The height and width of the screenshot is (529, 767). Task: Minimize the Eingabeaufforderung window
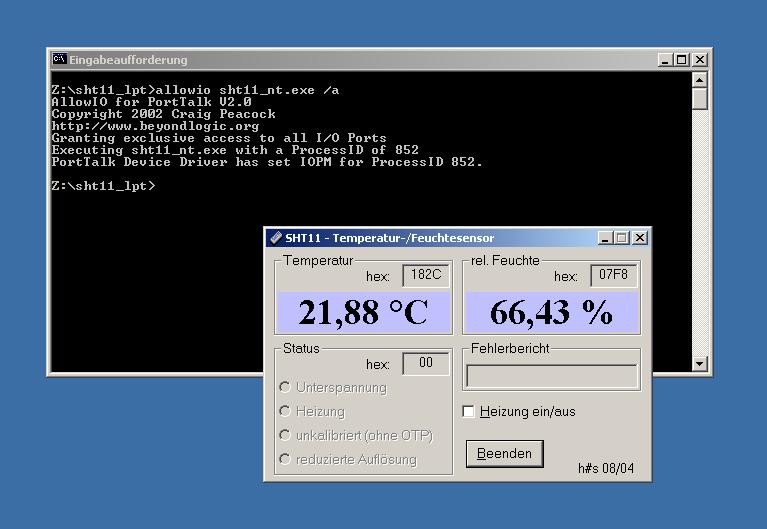pos(664,60)
